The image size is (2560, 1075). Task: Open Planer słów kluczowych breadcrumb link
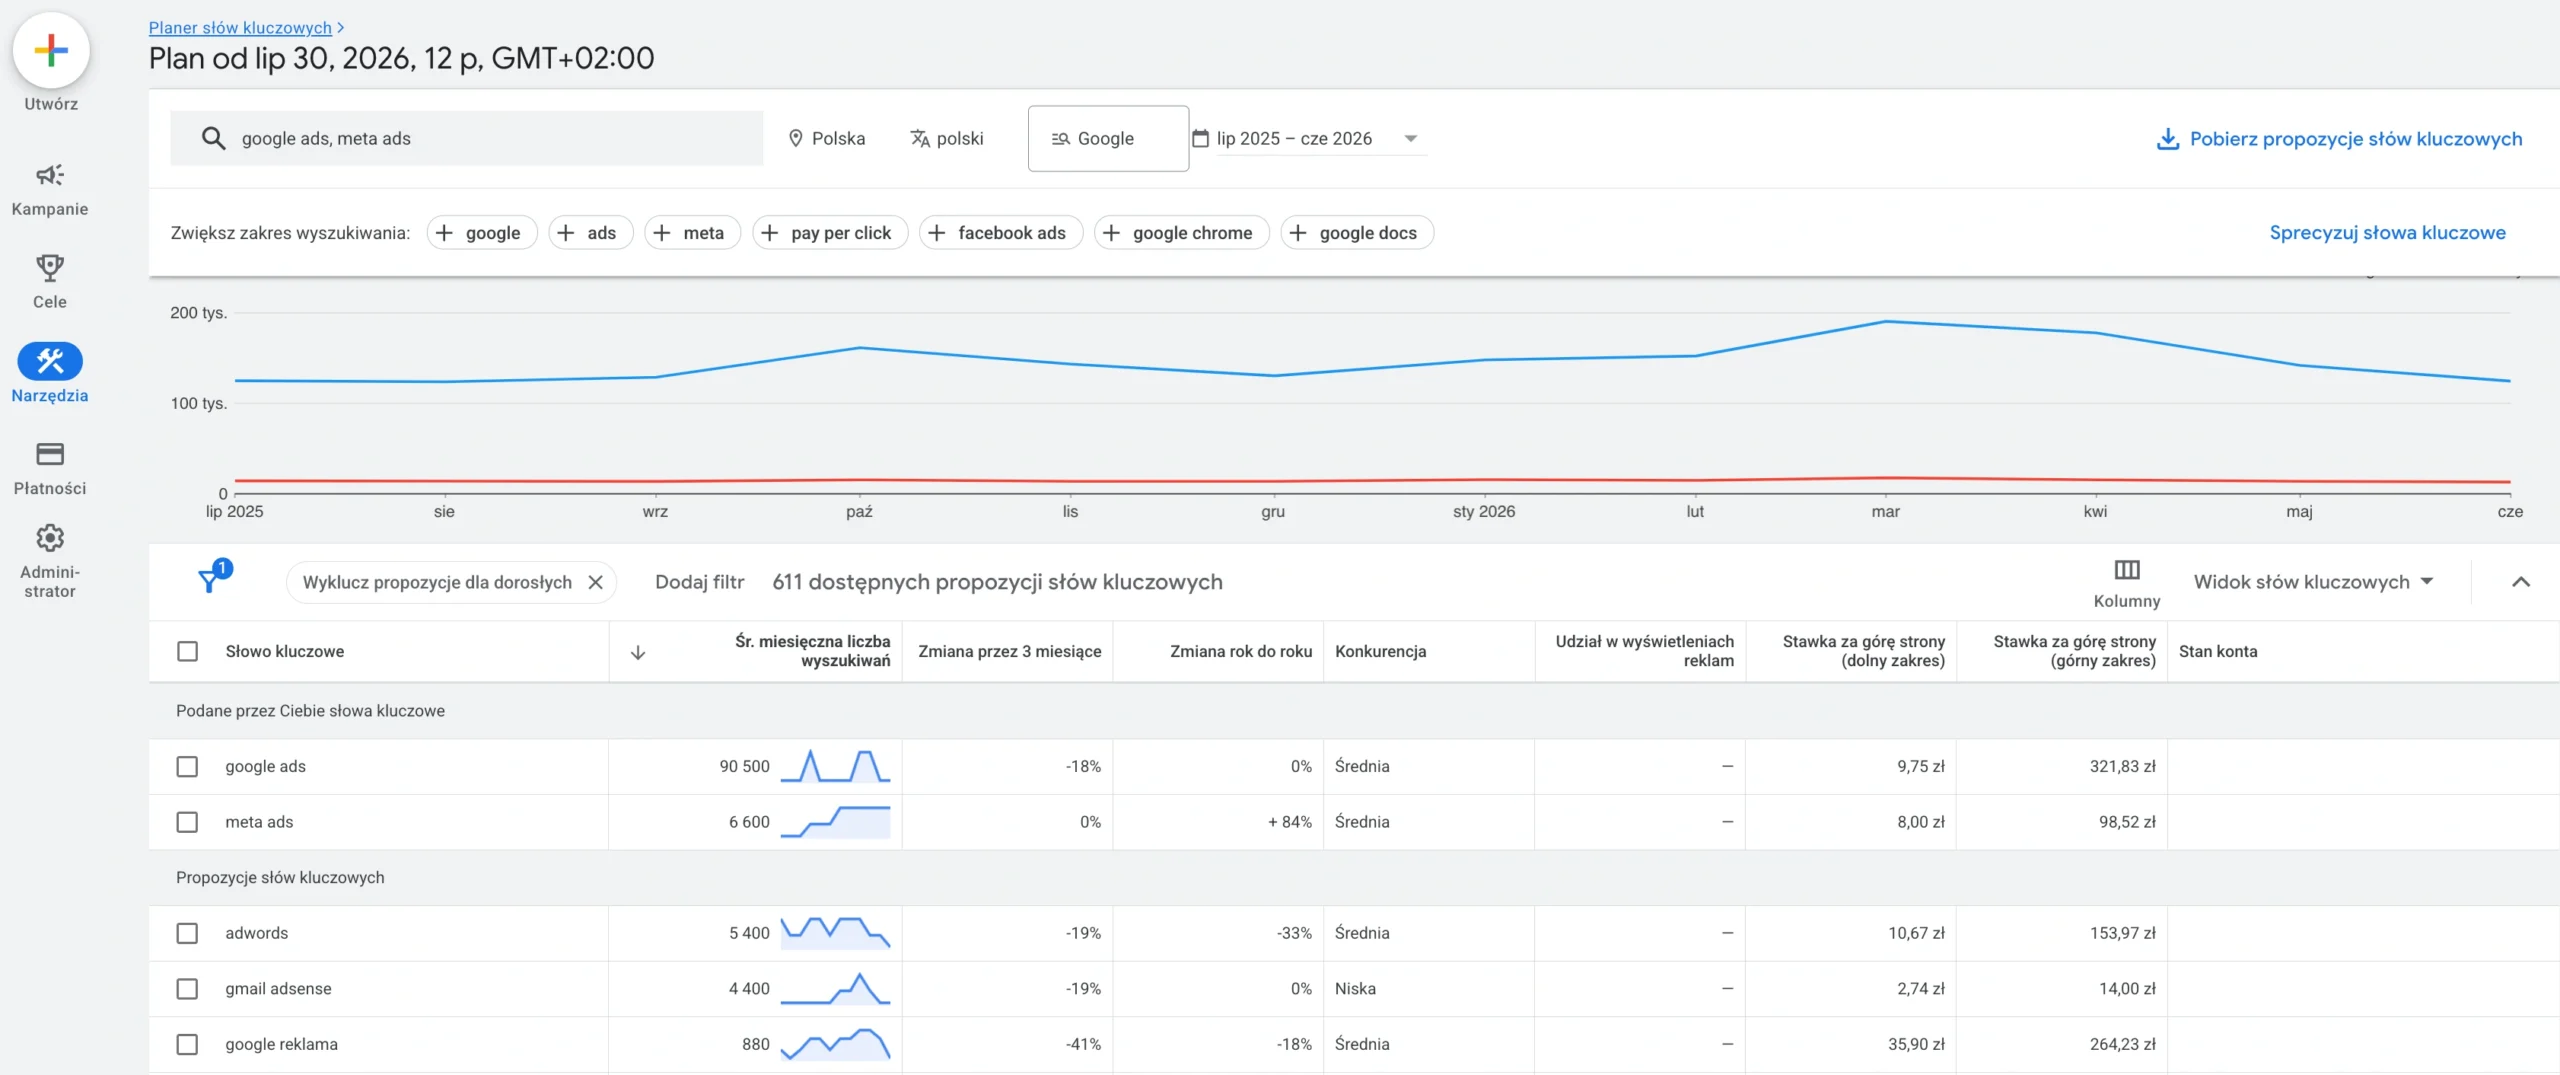[240, 28]
